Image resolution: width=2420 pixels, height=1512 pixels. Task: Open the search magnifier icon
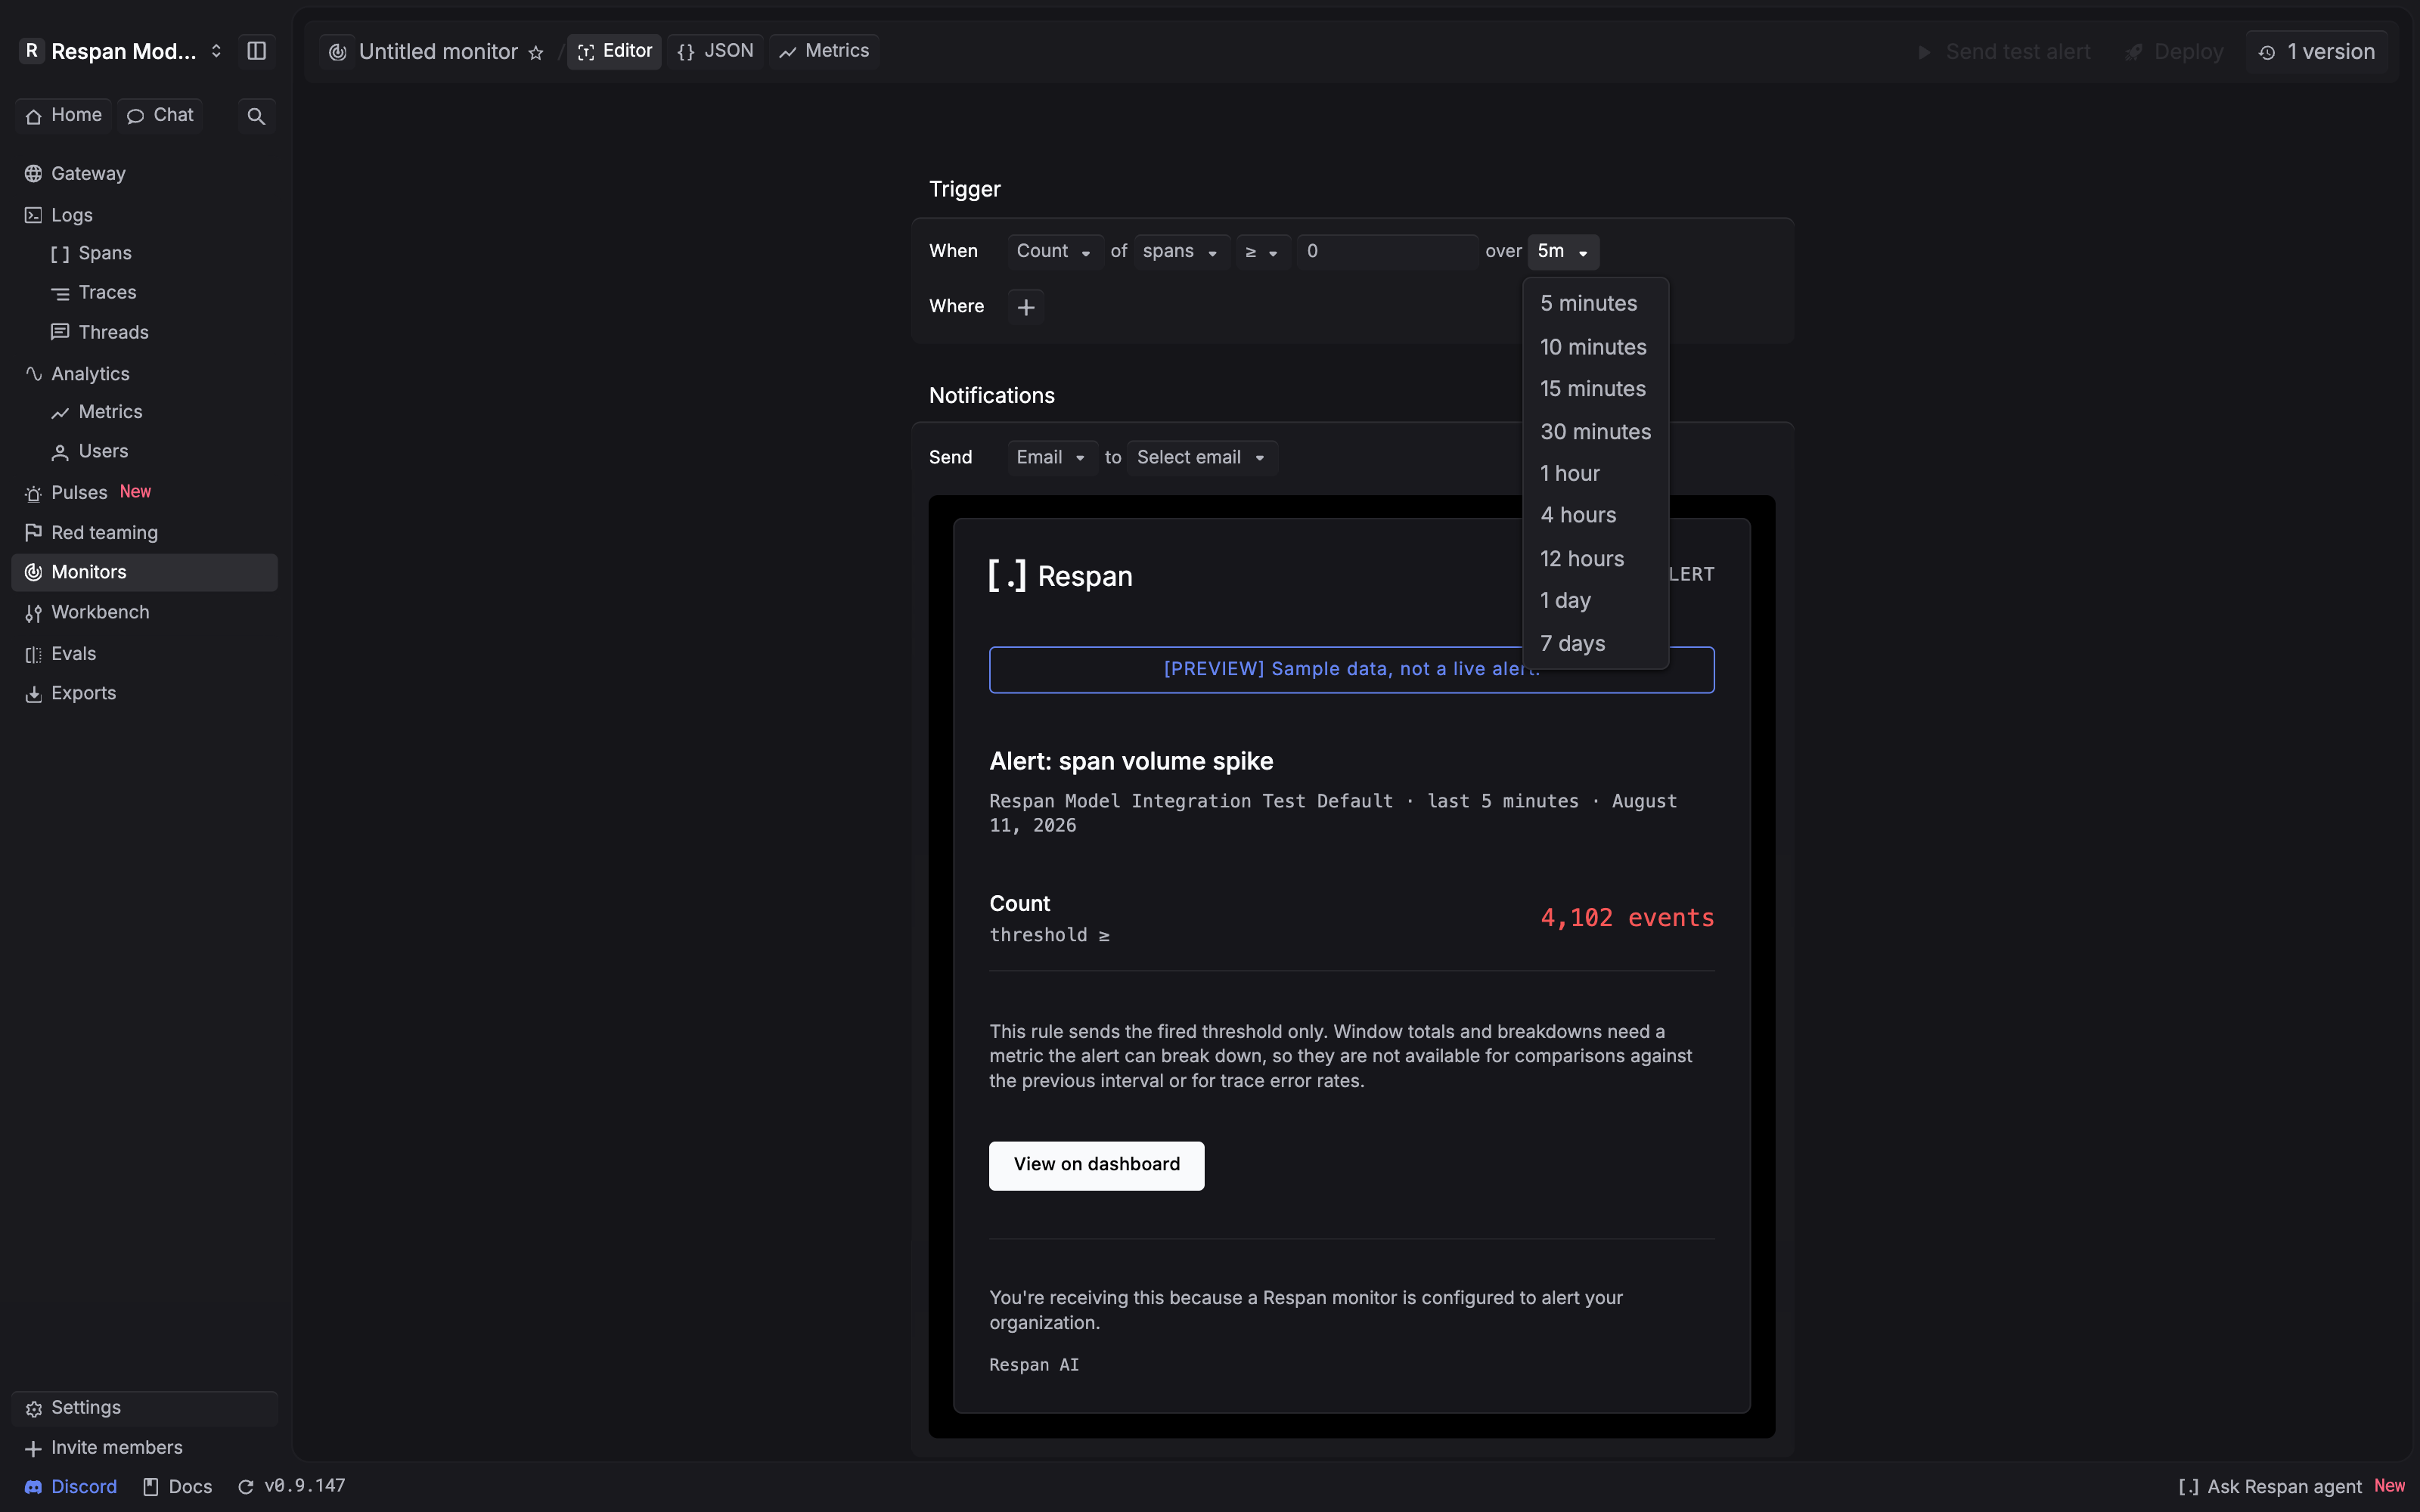(256, 116)
